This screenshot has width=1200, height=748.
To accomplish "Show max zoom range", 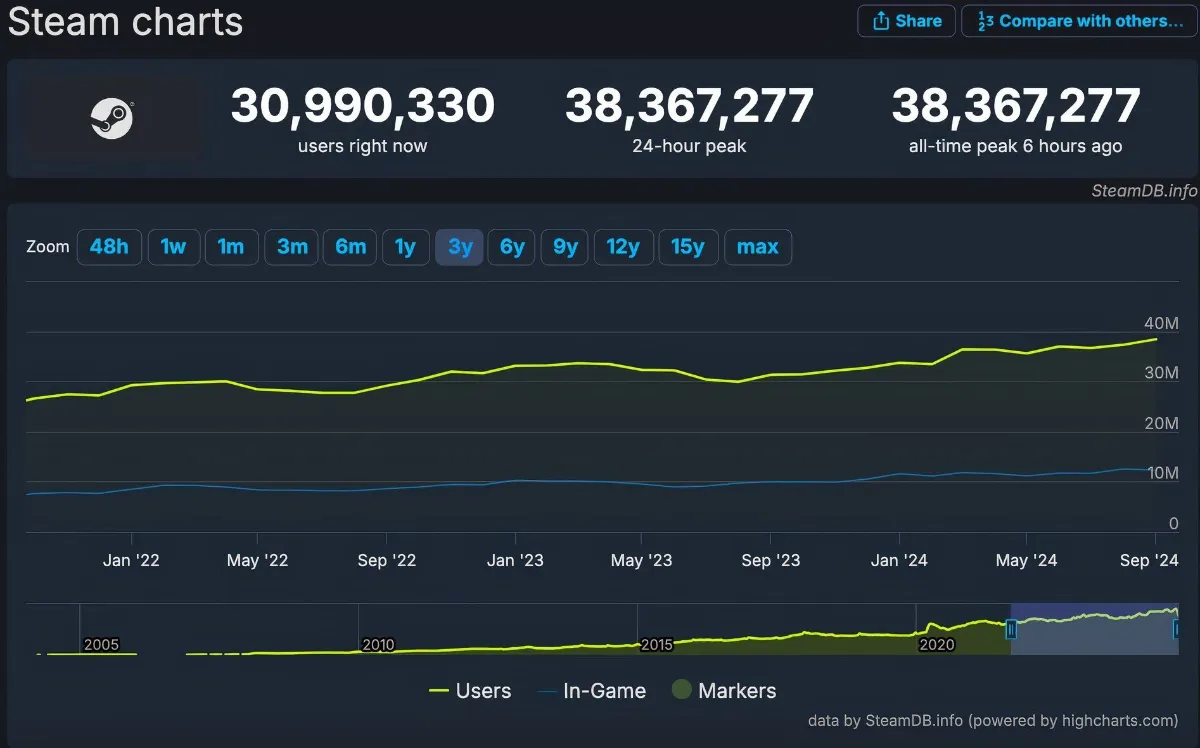I will pos(757,247).
